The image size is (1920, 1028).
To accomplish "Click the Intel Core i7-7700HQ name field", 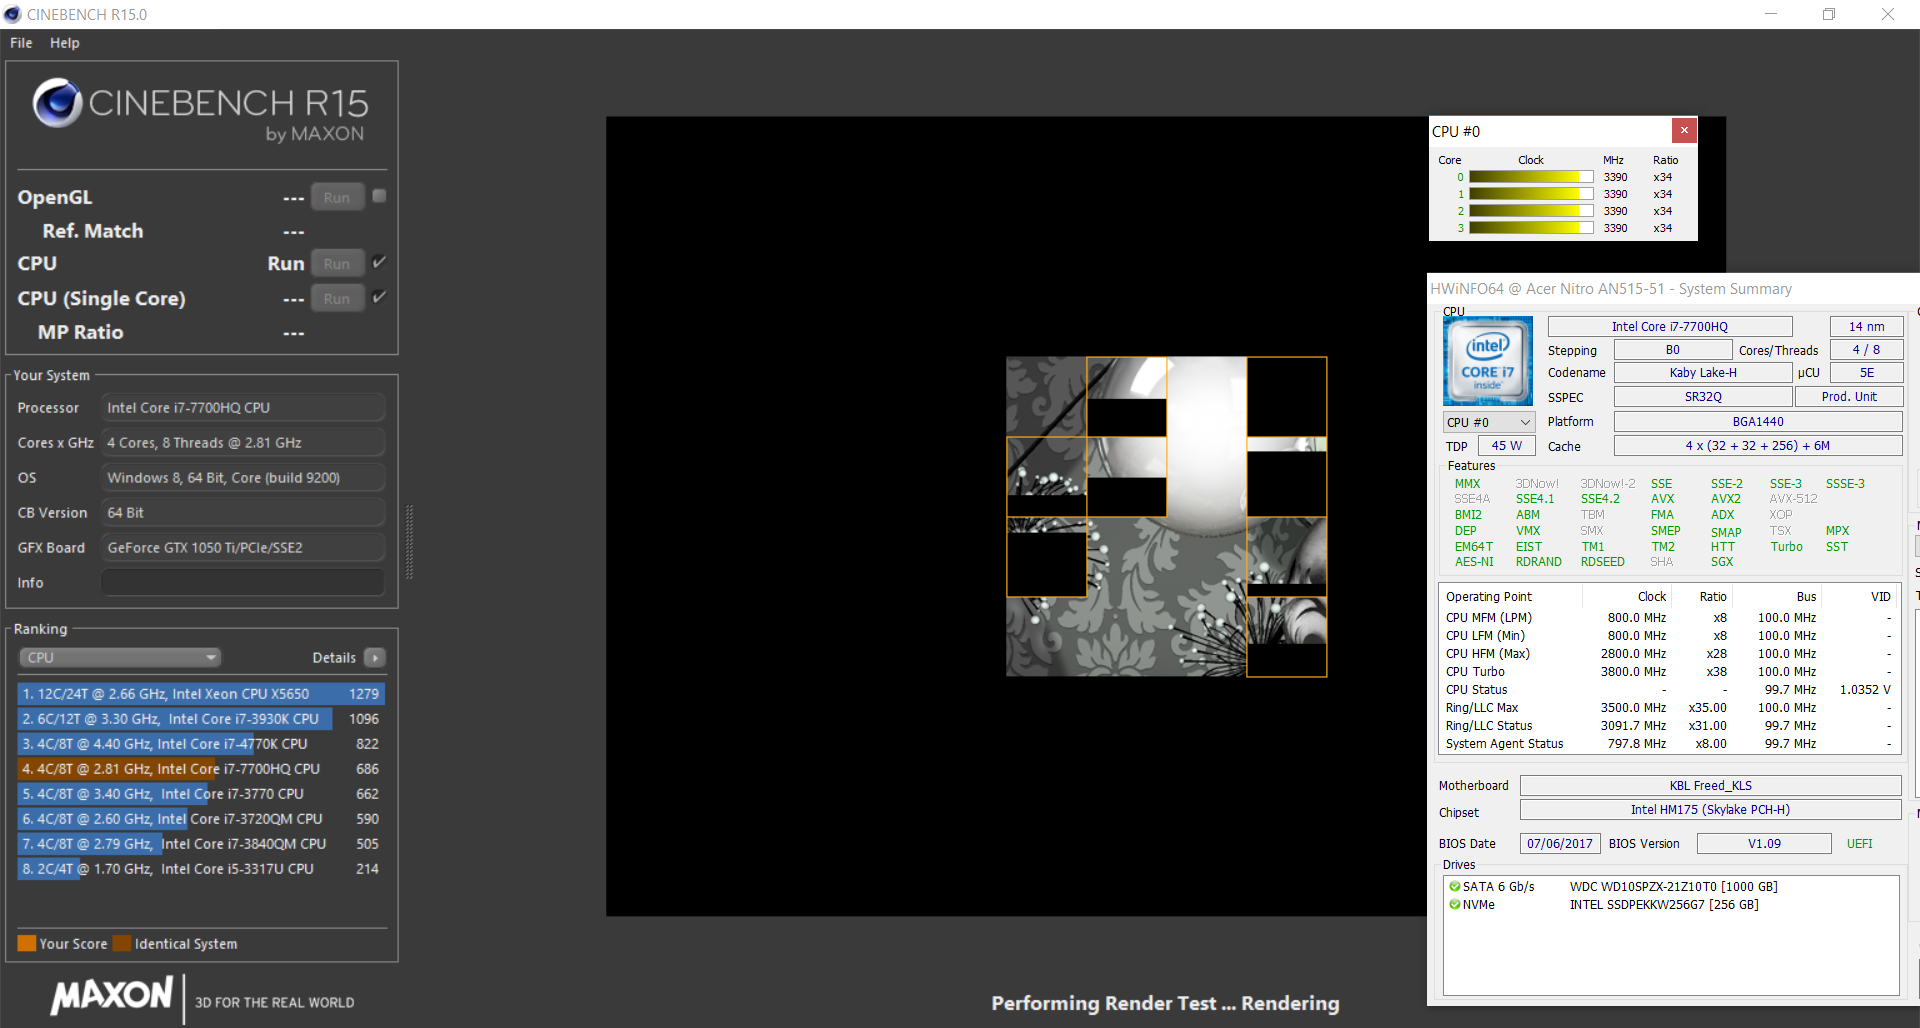I will click(x=1670, y=326).
